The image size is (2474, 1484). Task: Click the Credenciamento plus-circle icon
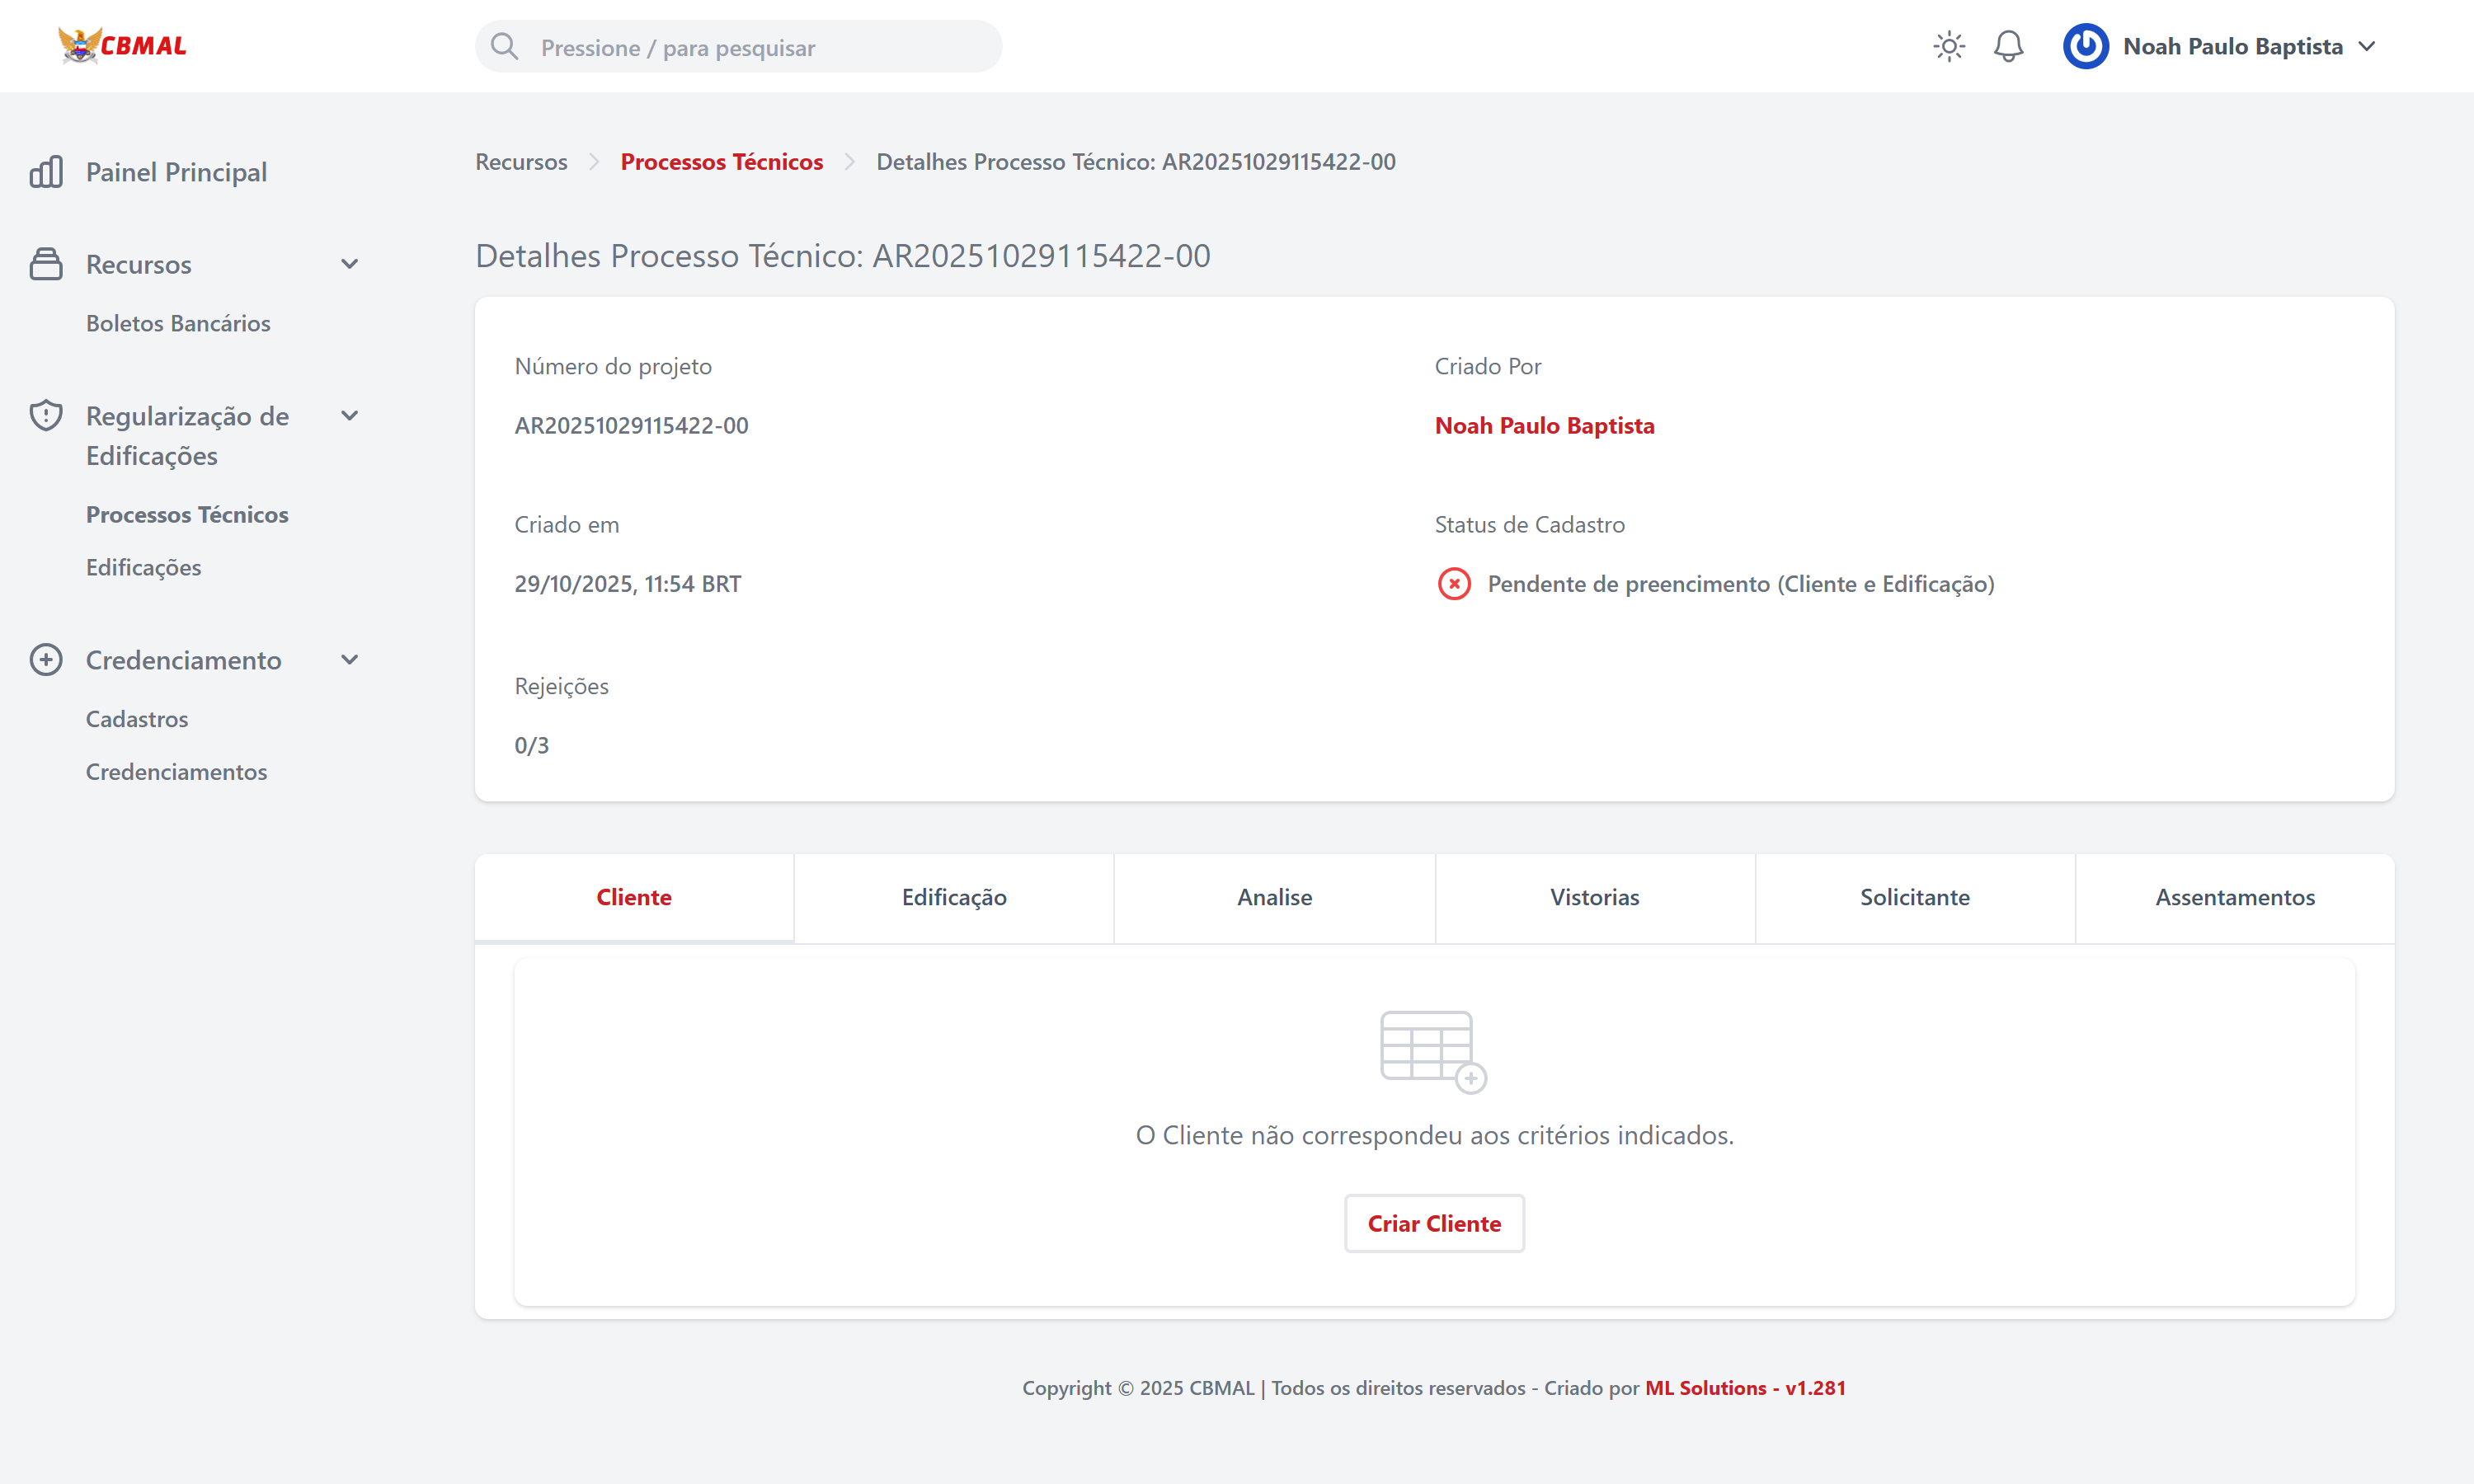46,660
